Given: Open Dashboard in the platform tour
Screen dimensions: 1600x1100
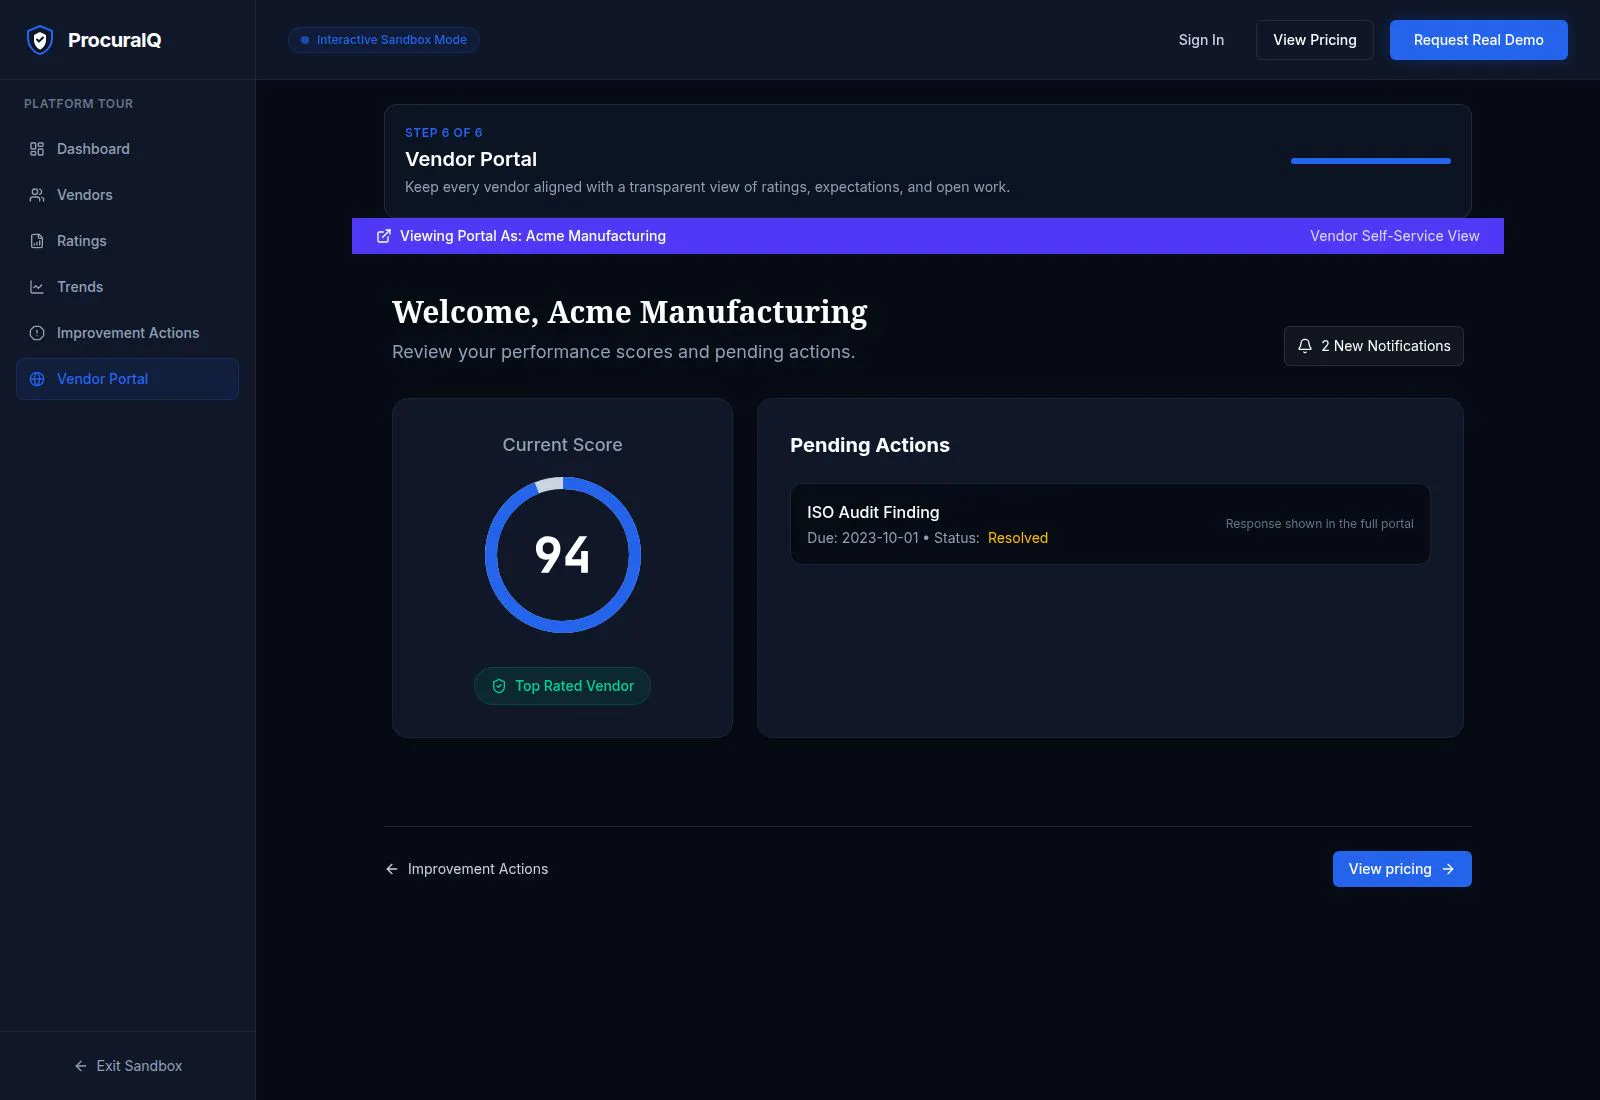Looking at the screenshot, I should coord(127,149).
